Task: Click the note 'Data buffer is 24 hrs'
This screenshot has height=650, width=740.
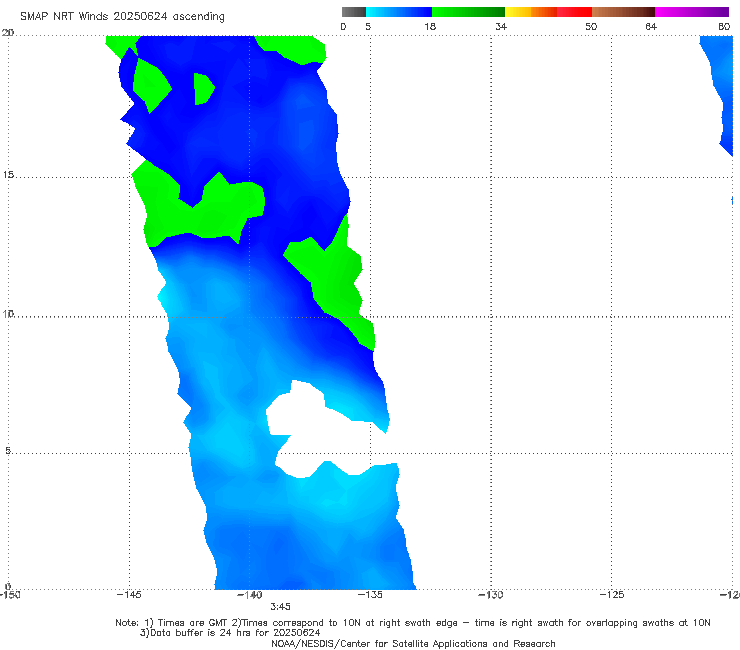Action: (x=203, y=633)
